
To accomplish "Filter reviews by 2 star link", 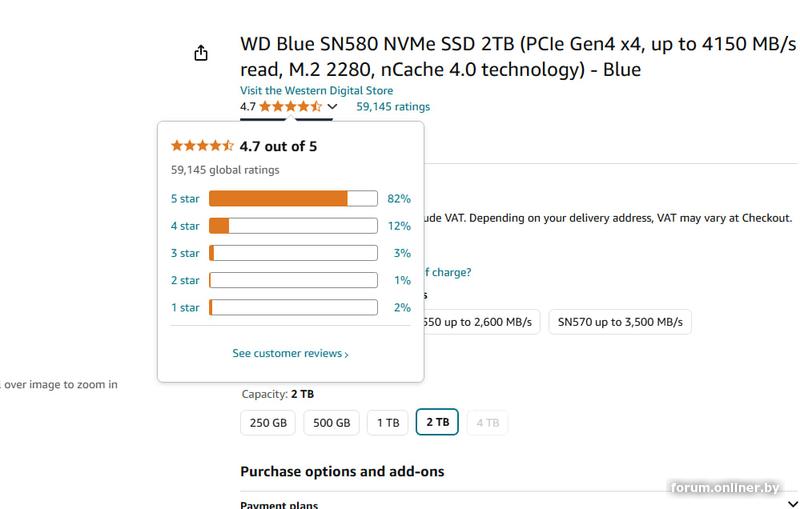I will click(x=185, y=280).
